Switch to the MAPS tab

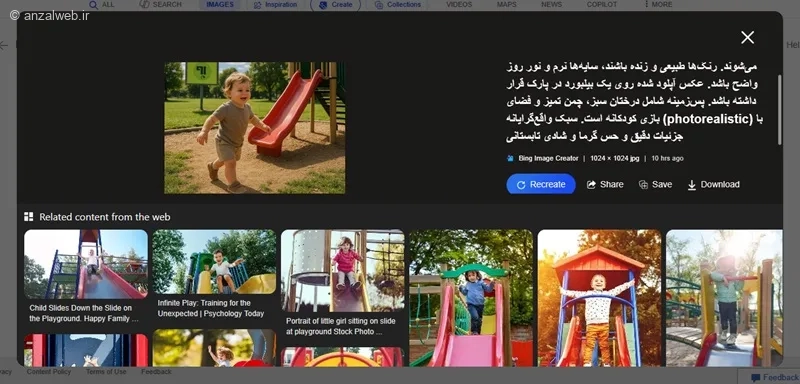click(x=506, y=5)
